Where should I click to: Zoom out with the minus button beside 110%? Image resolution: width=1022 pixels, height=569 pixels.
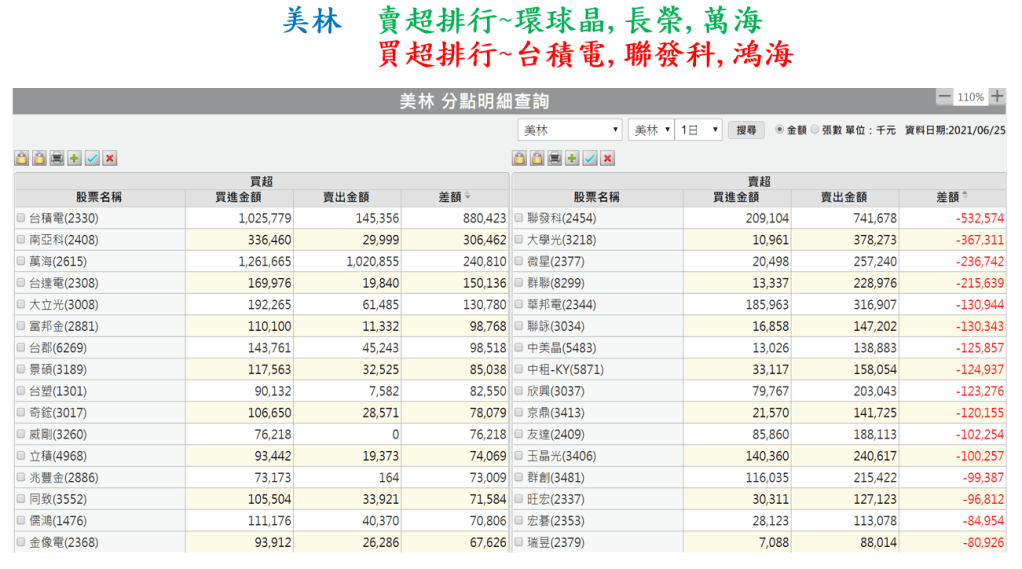(945, 97)
